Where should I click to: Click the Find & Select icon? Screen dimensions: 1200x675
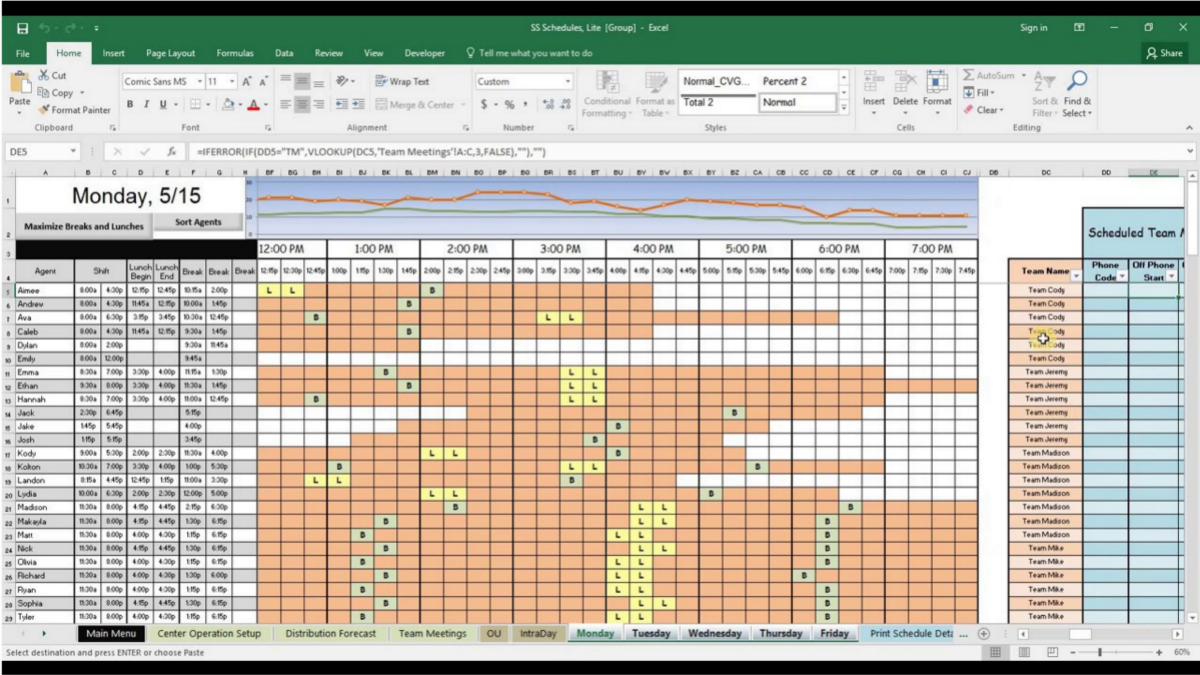point(1078,95)
